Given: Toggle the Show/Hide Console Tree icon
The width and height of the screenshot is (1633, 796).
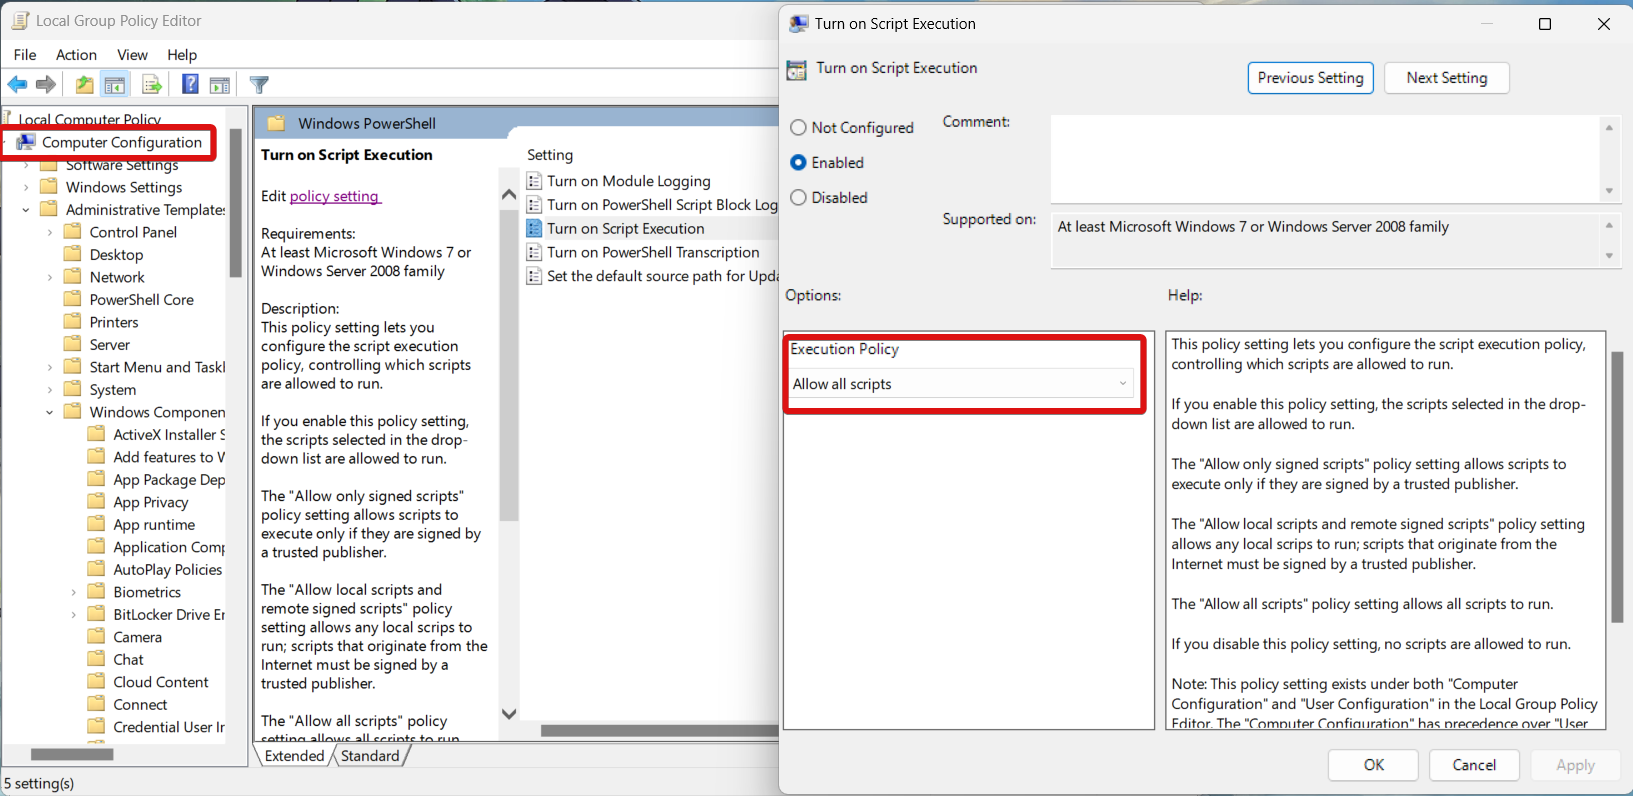Looking at the screenshot, I should pos(115,85).
